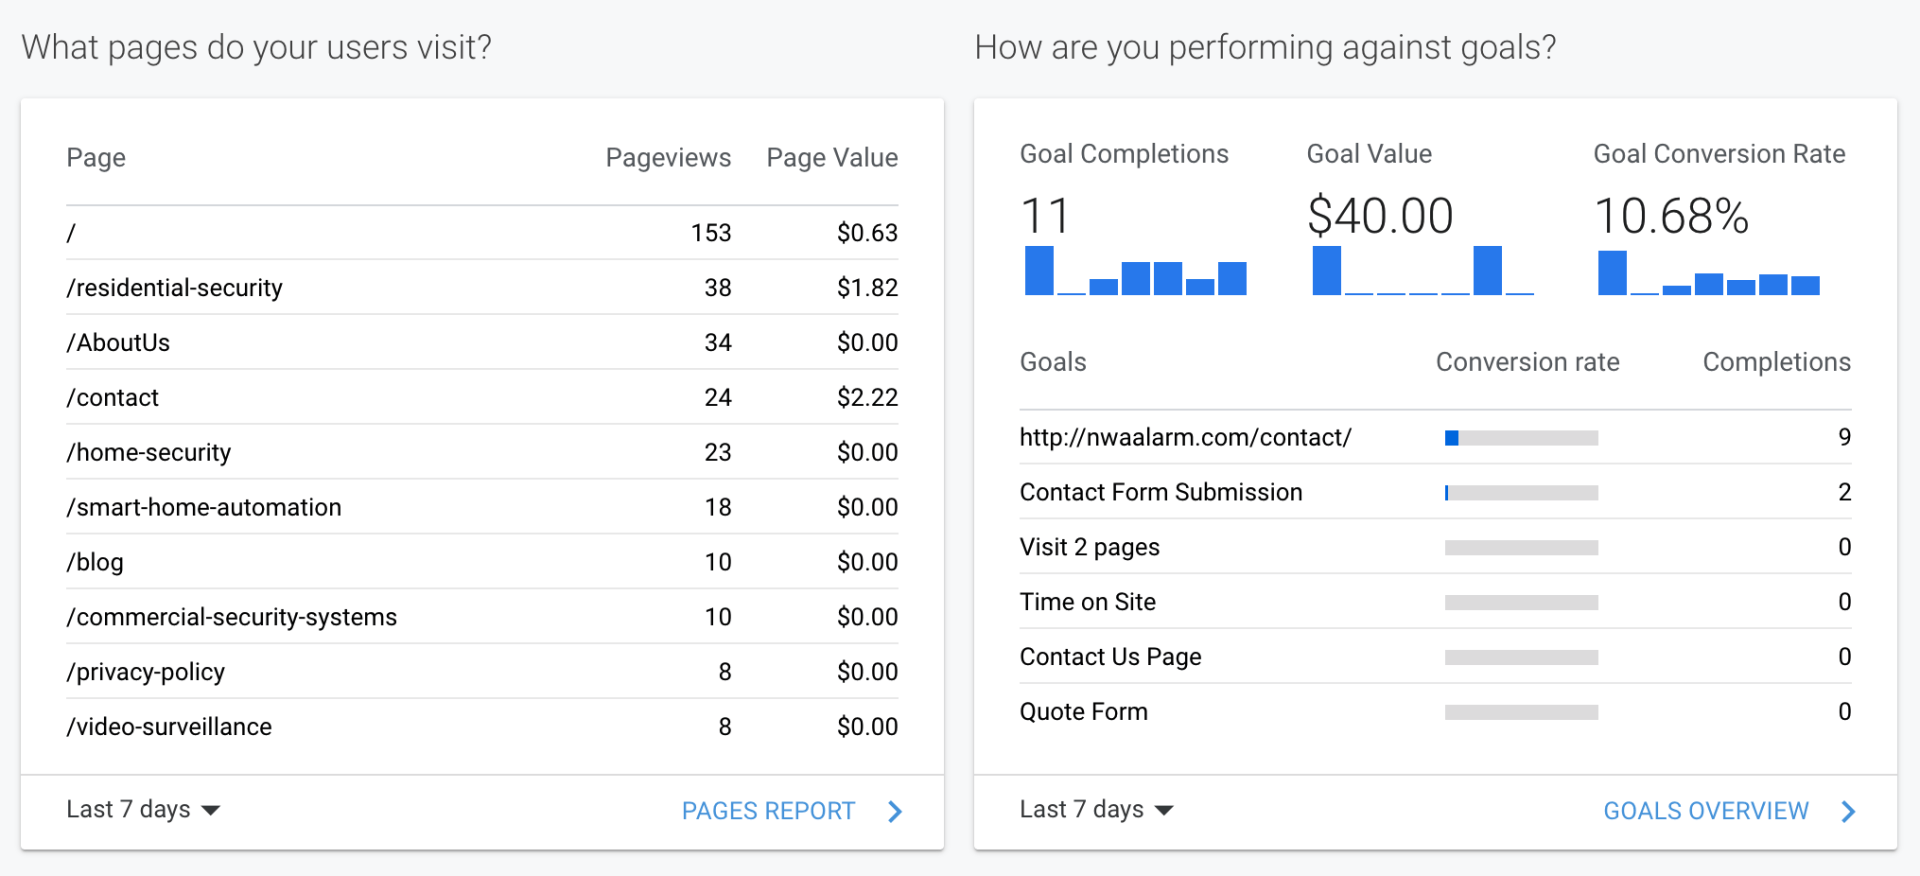The width and height of the screenshot is (1920, 876).
Task: Click the Goal Value sparkline bar chart
Action: tap(1422, 272)
